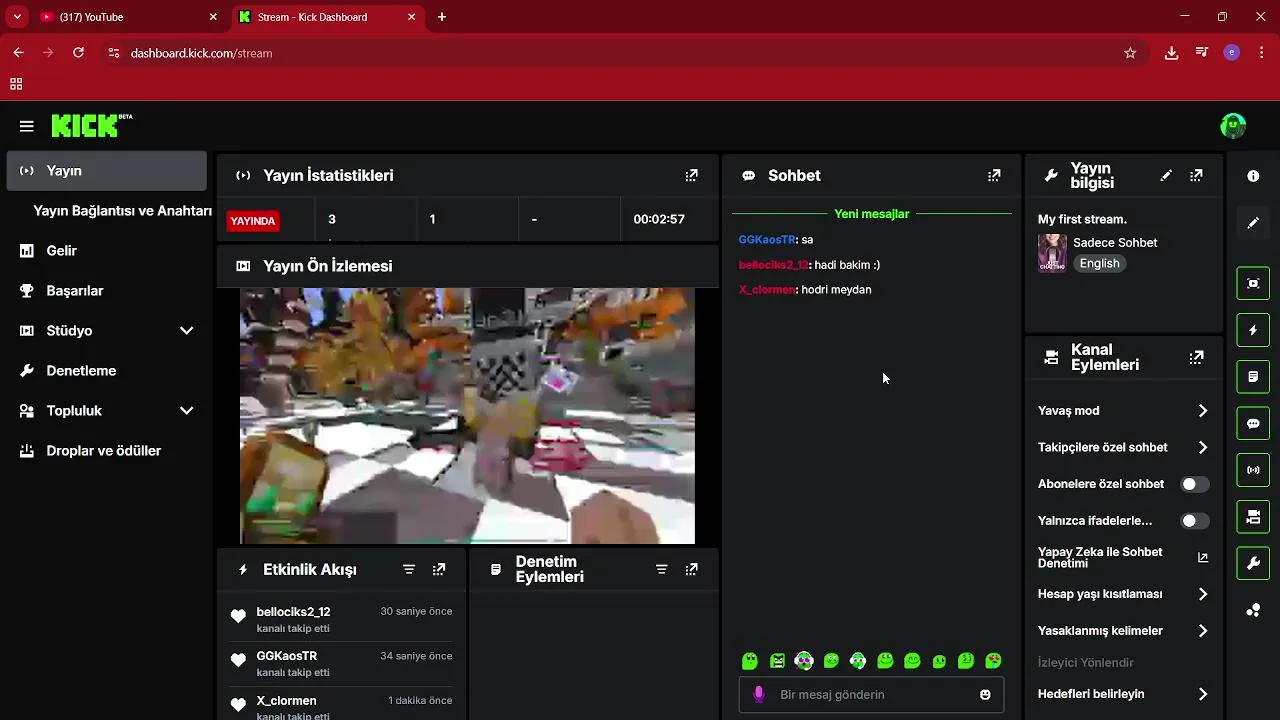The image size is (1280, 720).
Task: Open Chrome tab search dropdown
Action: pyautogui.click(x=17, y=17)
